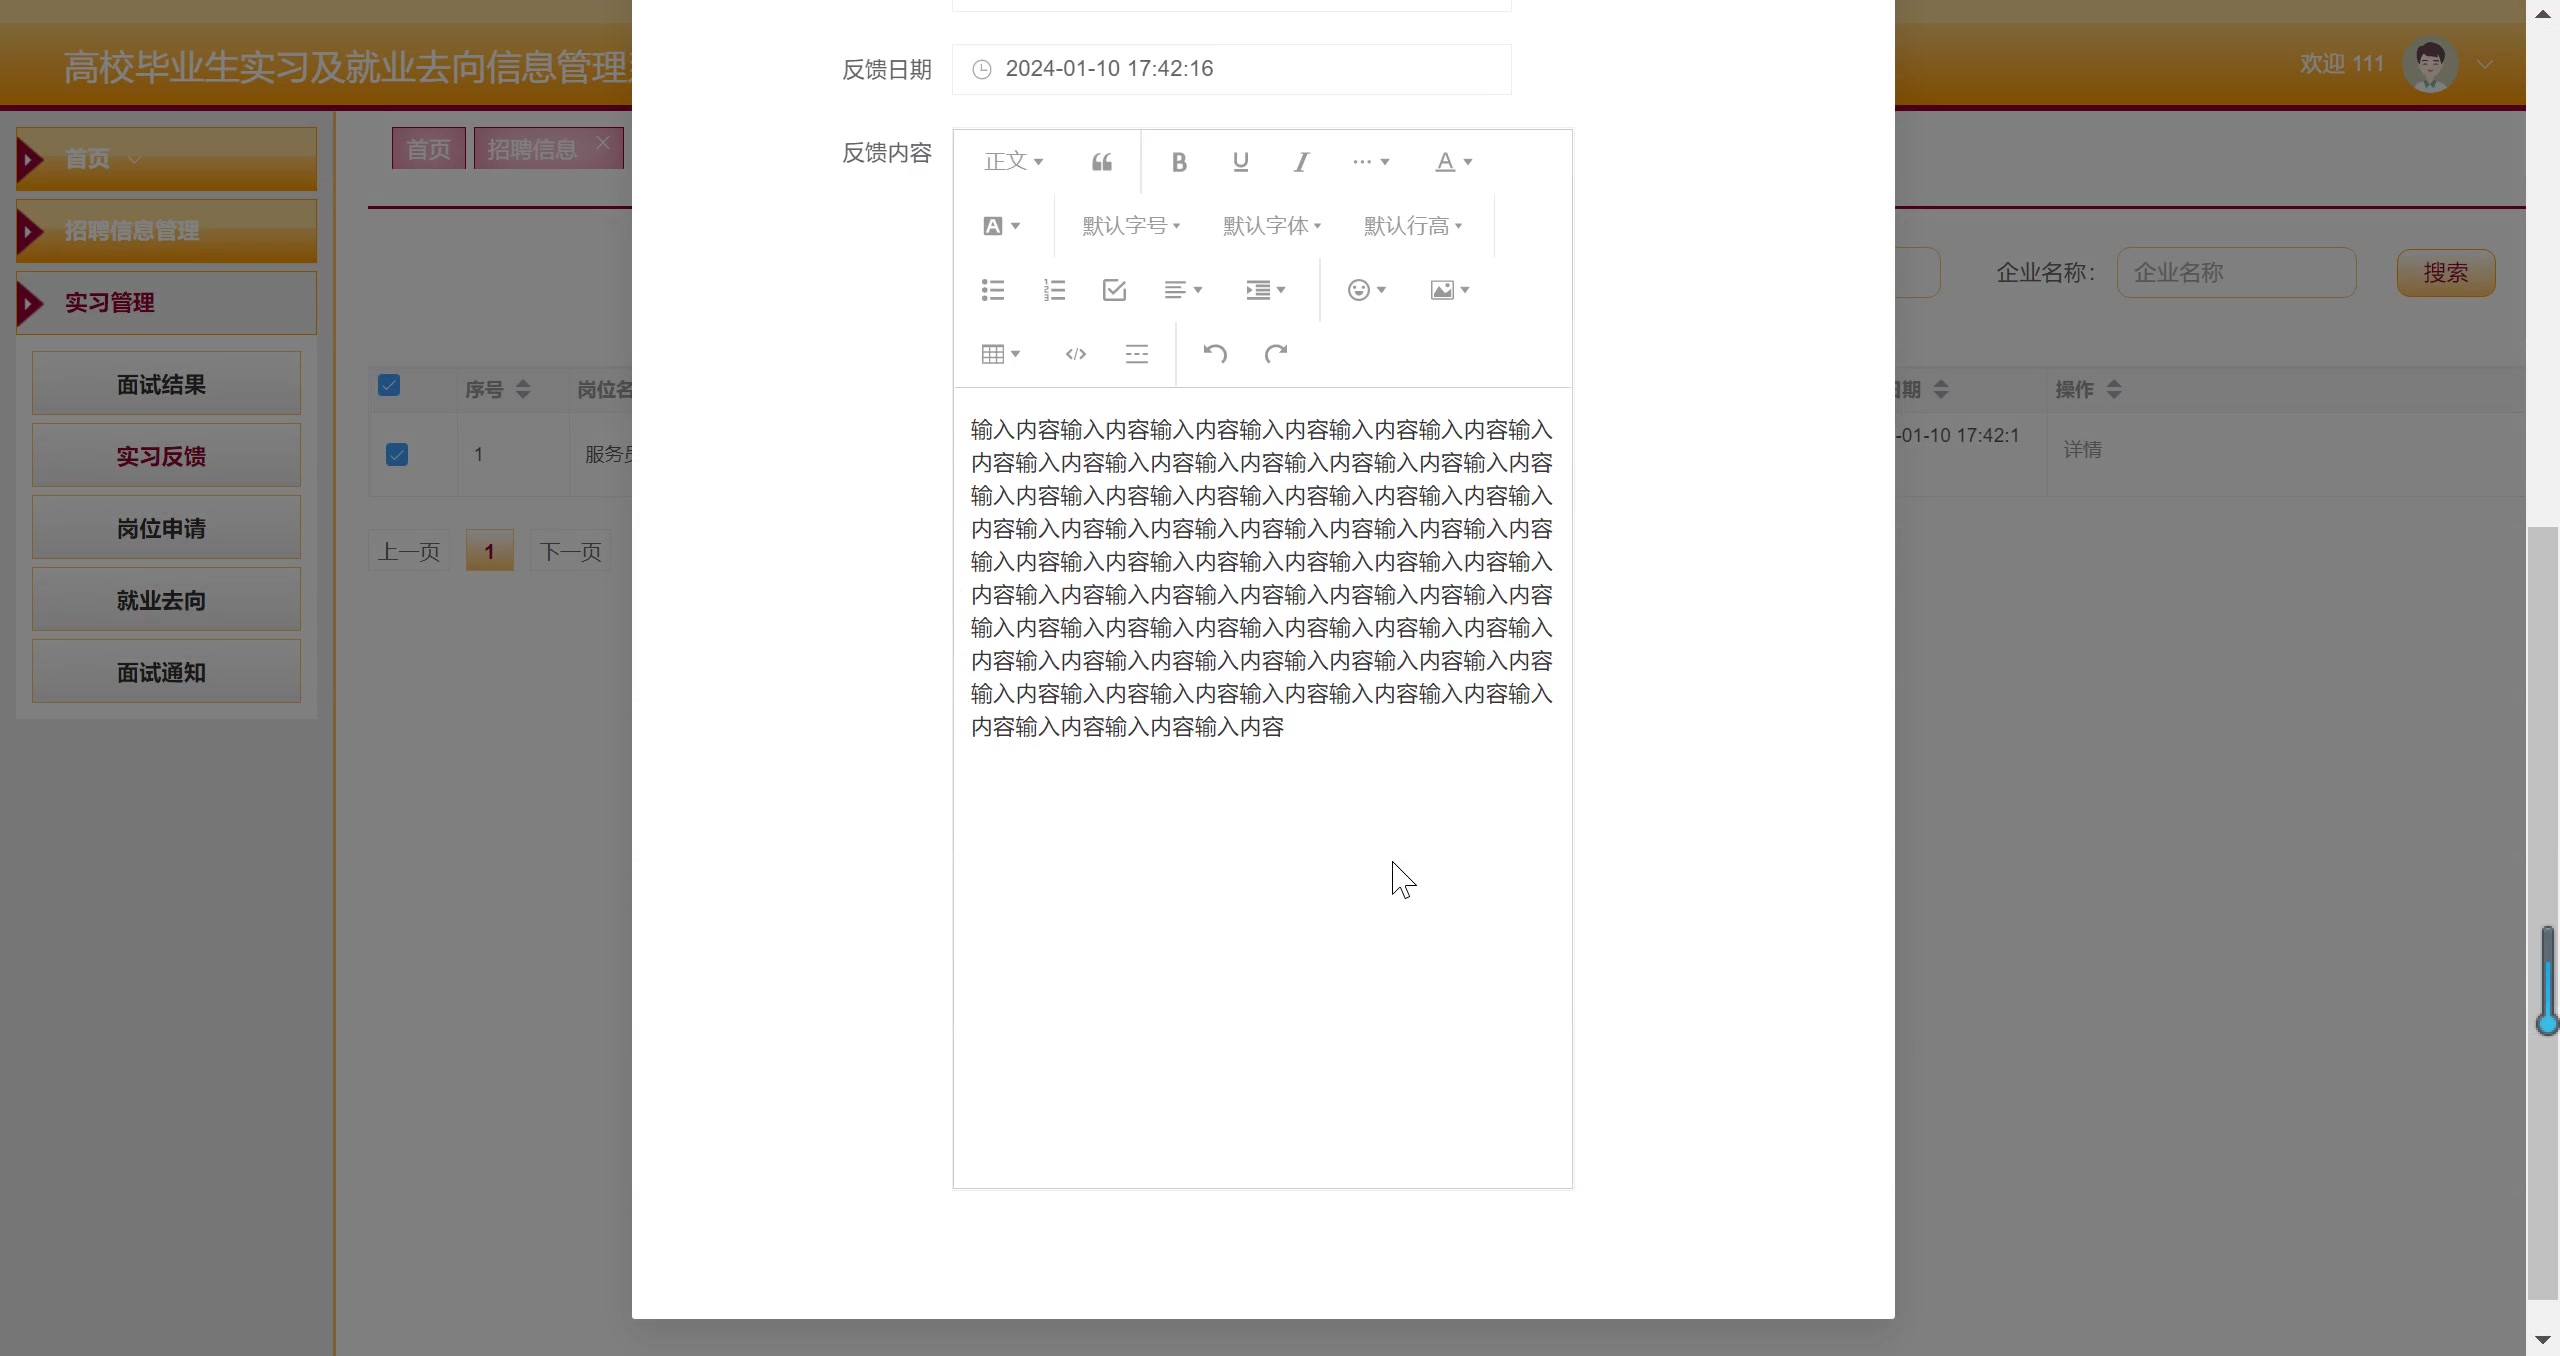Click the 搜索 search button
2560x1356 pixels.
pyautogui.click(x=2445, y=273)
